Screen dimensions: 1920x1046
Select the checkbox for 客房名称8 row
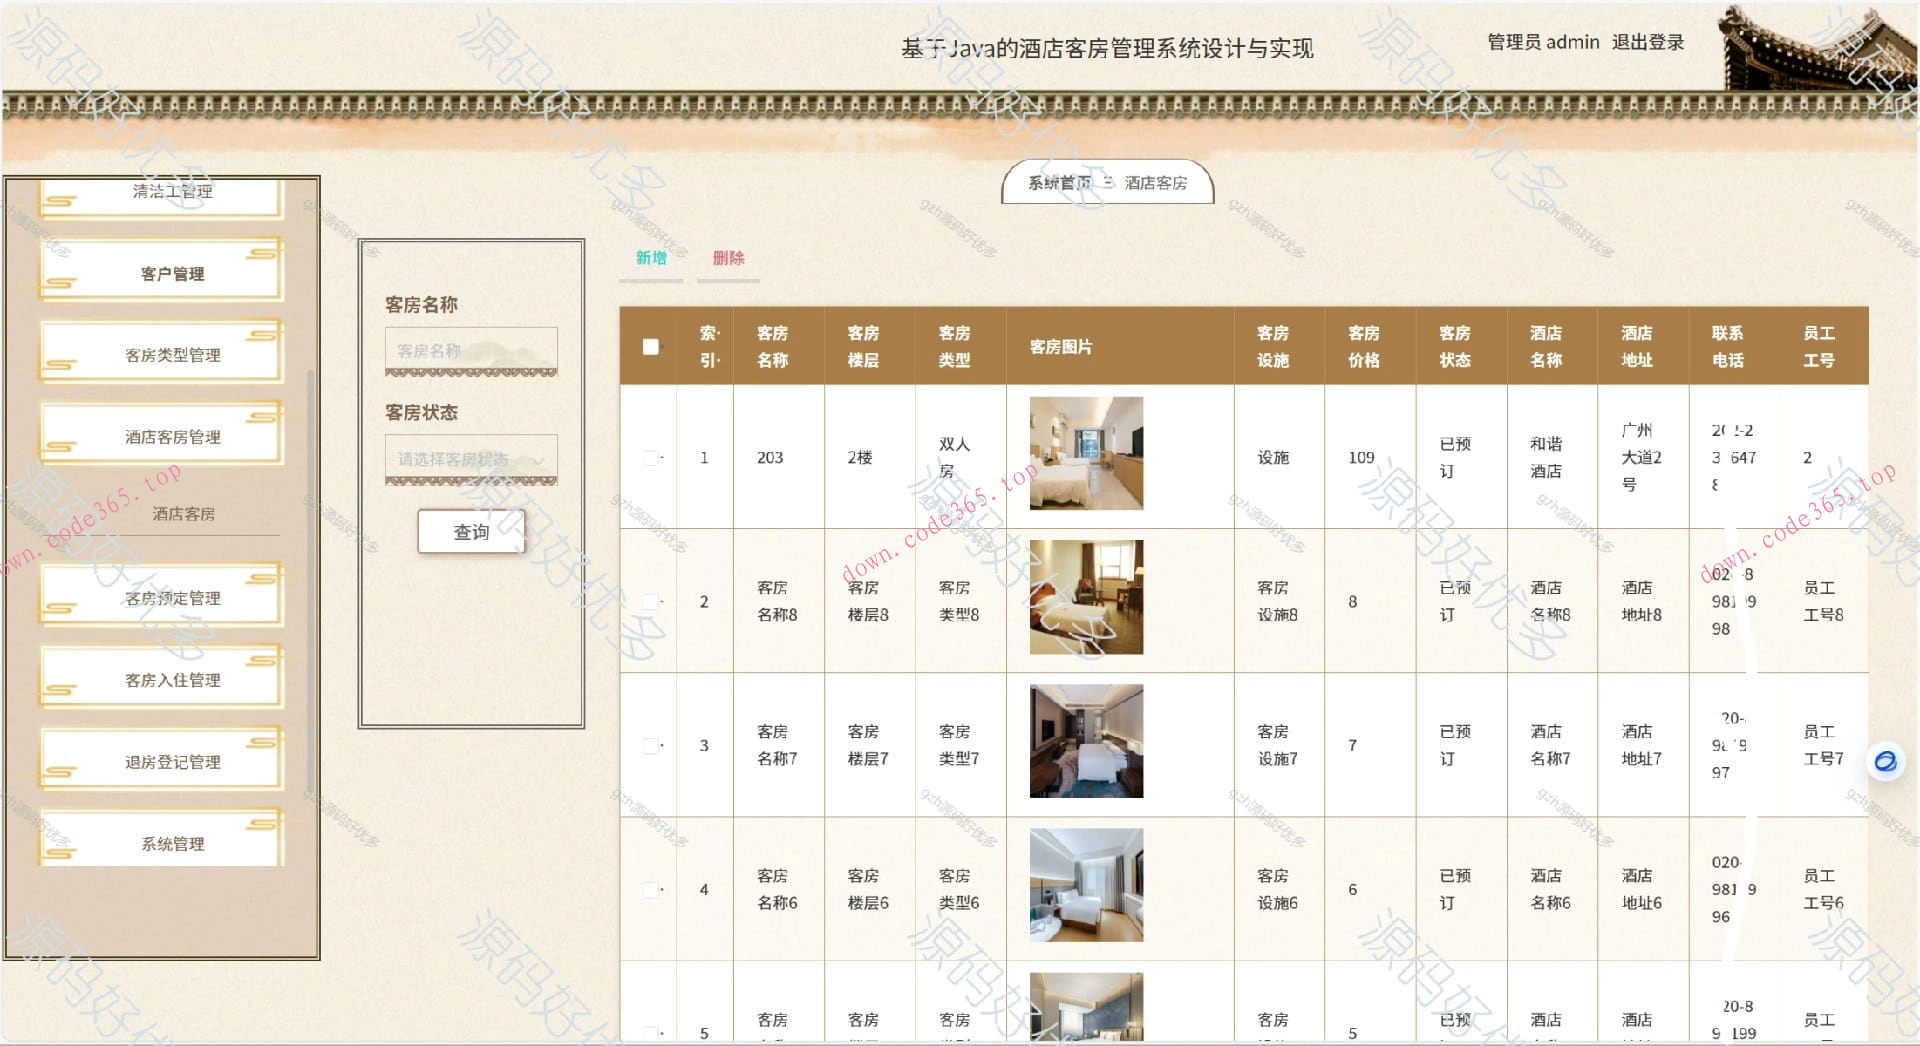tap(651, 602)
